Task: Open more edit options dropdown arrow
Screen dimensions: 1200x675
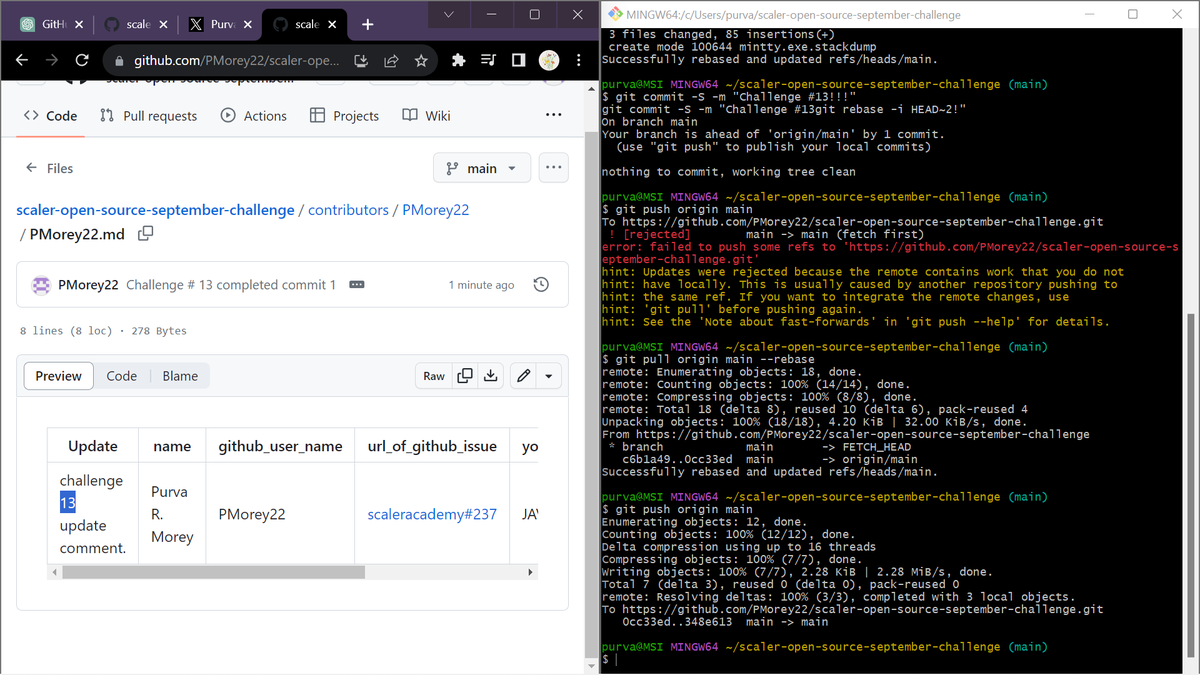Action: point(549,376)
